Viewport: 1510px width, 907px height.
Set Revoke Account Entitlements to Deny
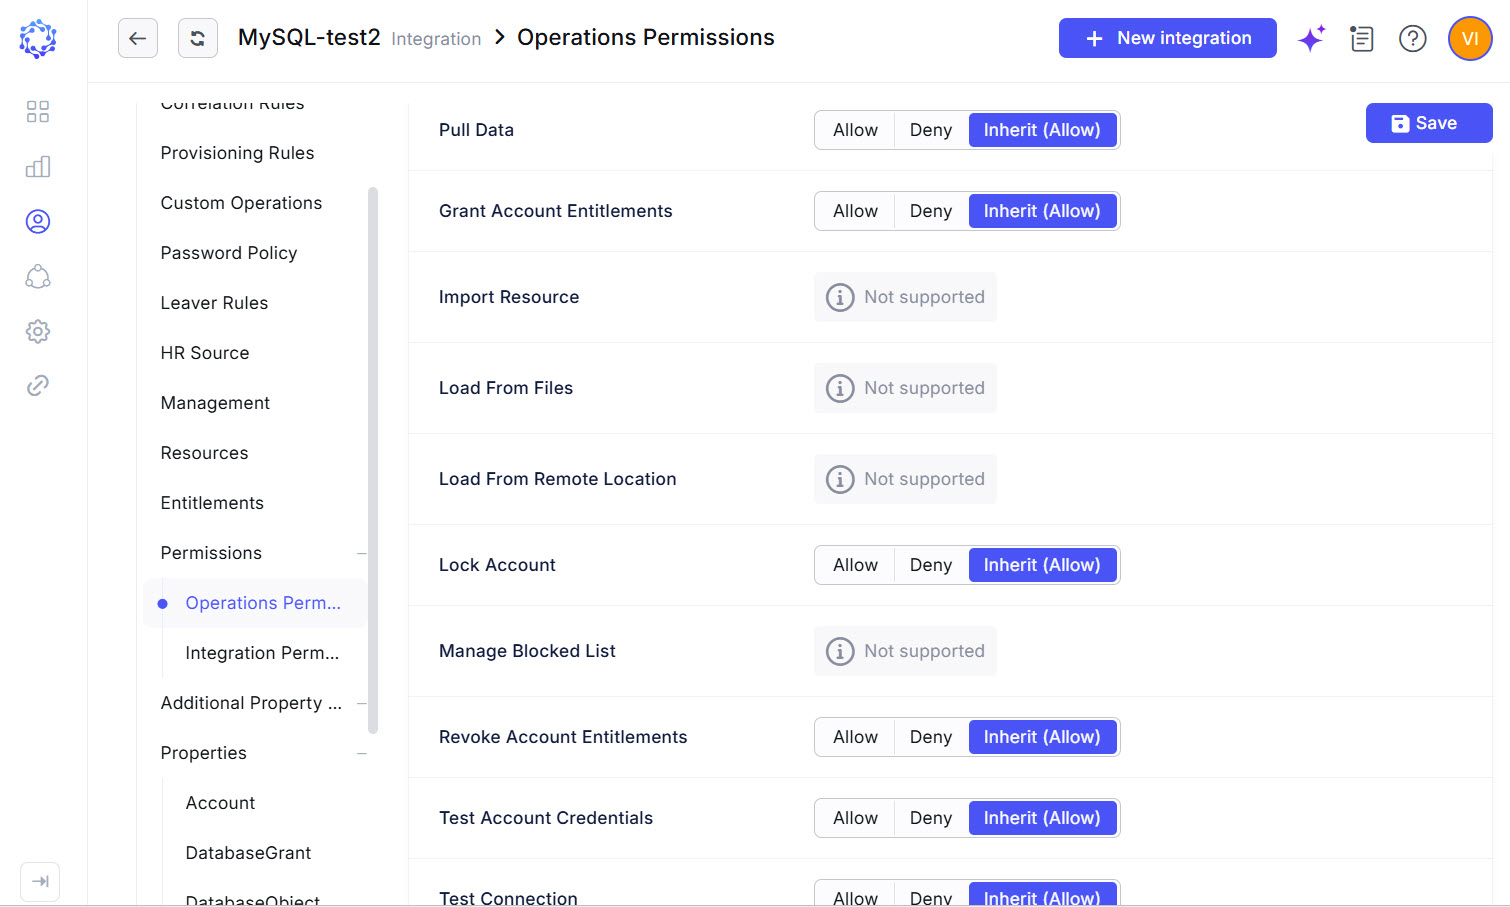click(x=931, y=737)
